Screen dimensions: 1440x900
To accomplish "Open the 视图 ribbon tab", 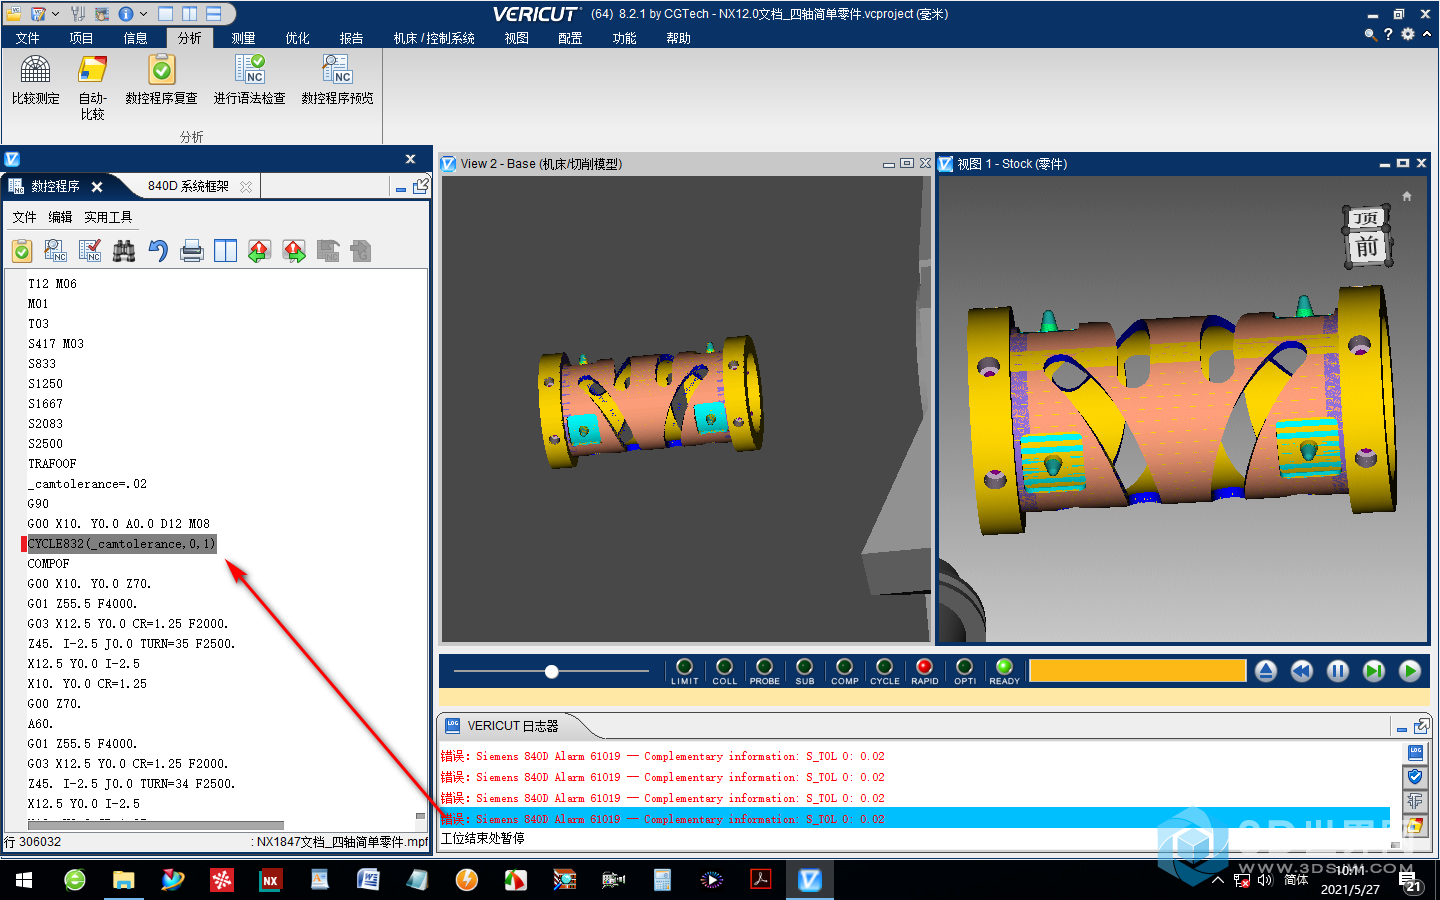I will 517,38.
